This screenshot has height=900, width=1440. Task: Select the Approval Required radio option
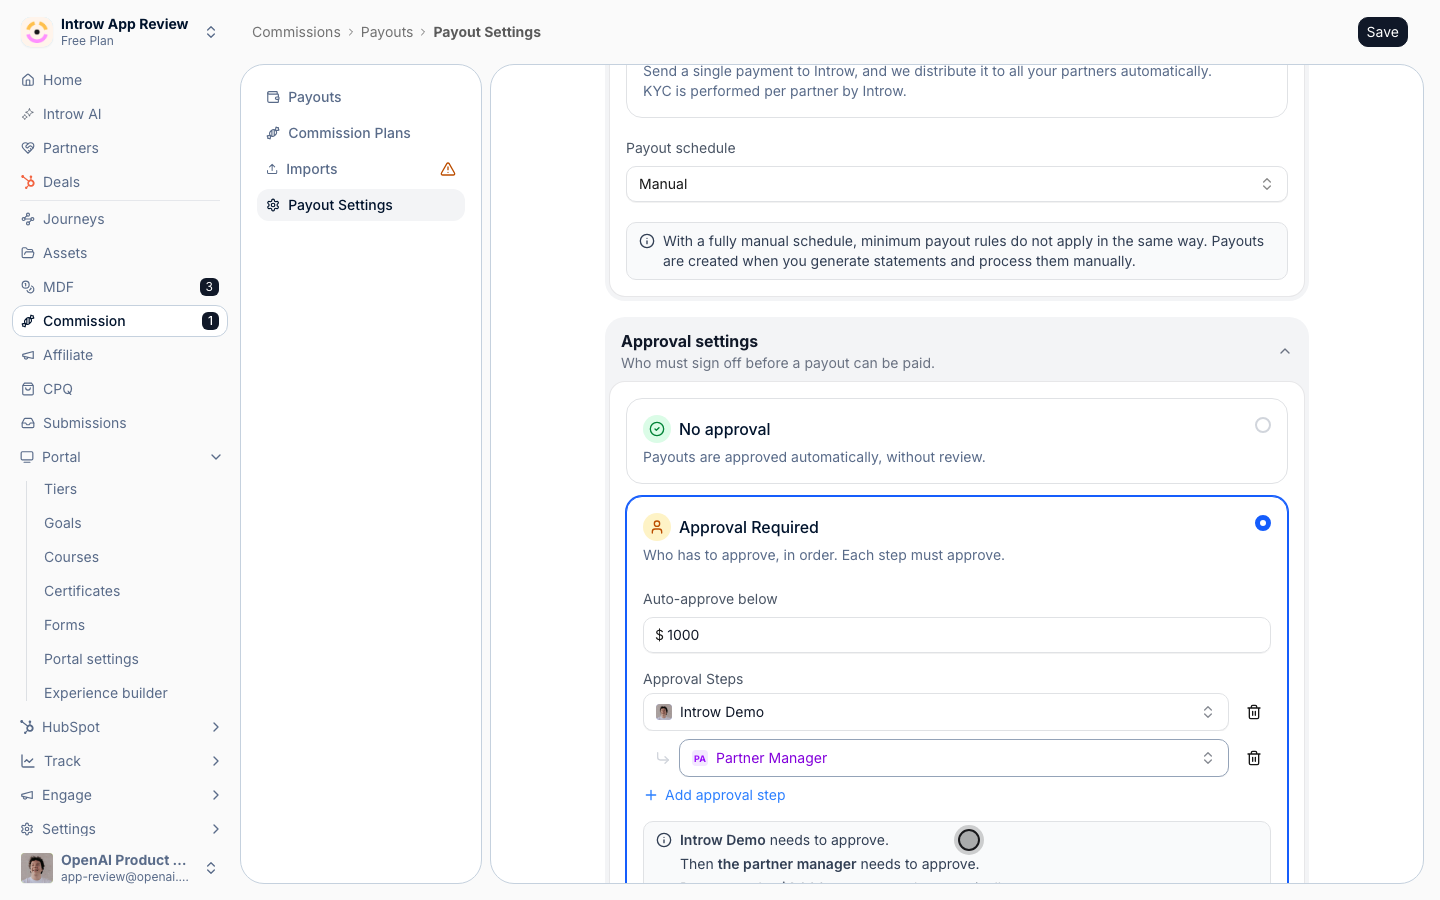coord(1263,523)
